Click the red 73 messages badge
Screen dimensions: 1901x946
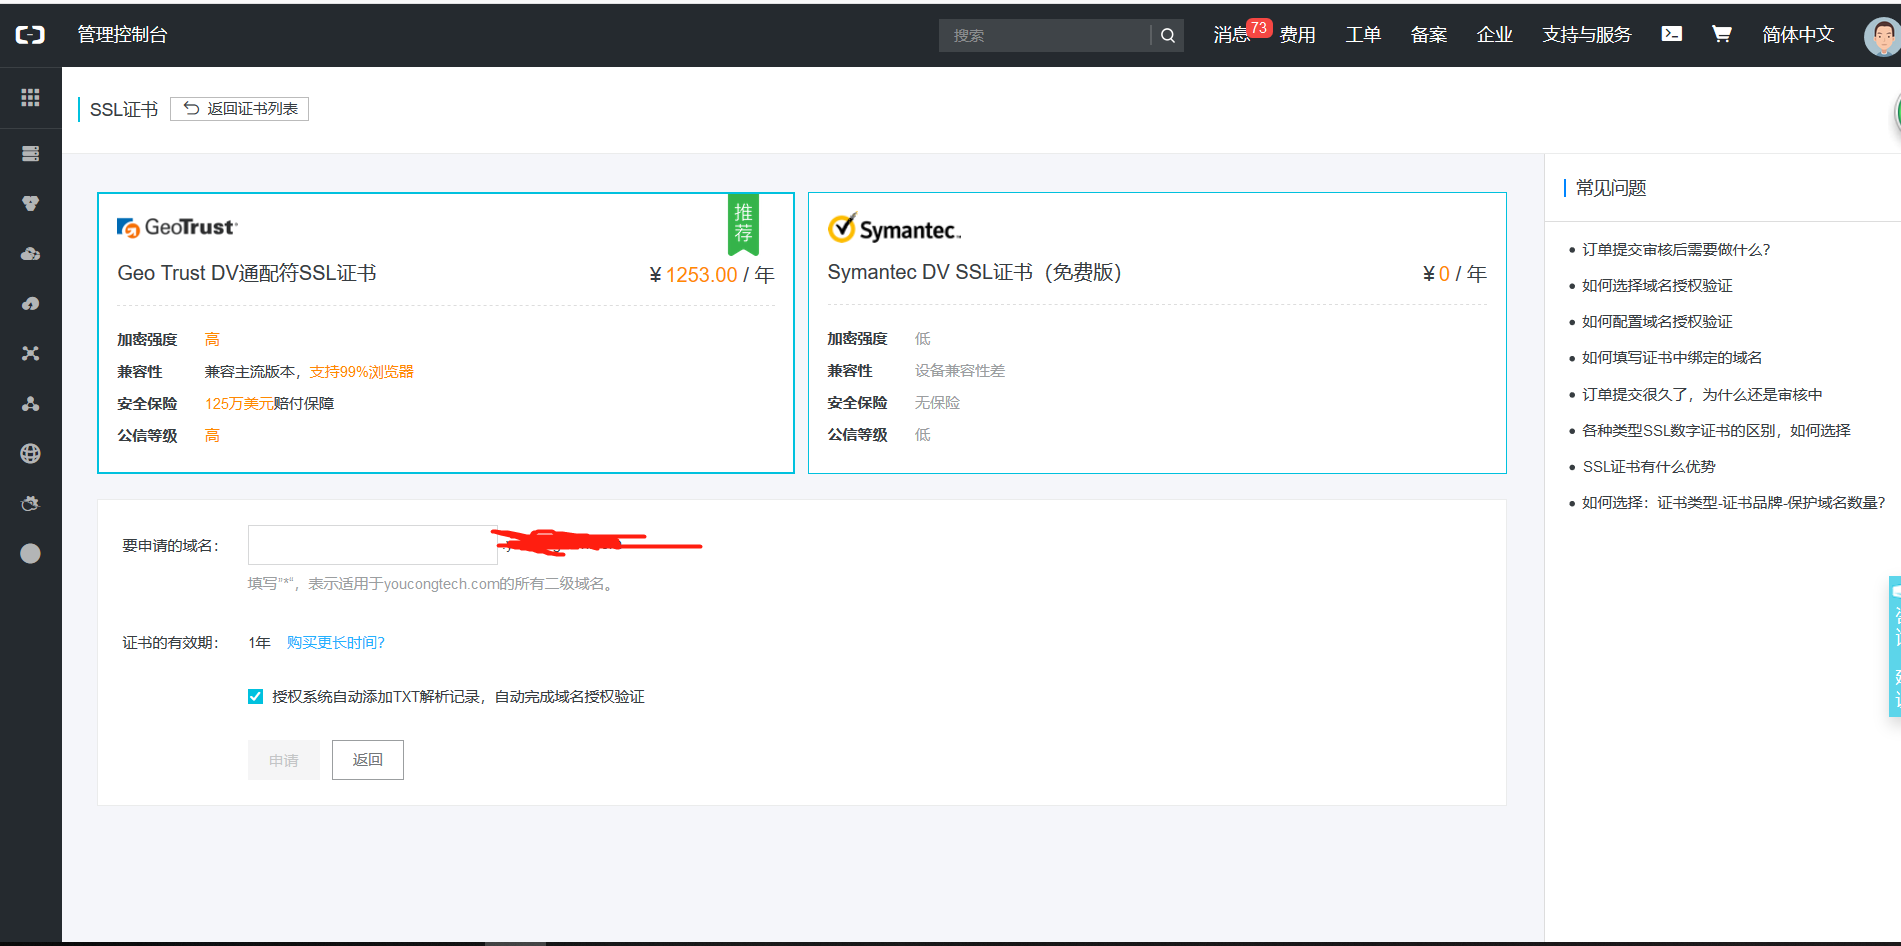(x=1259, y=28)
